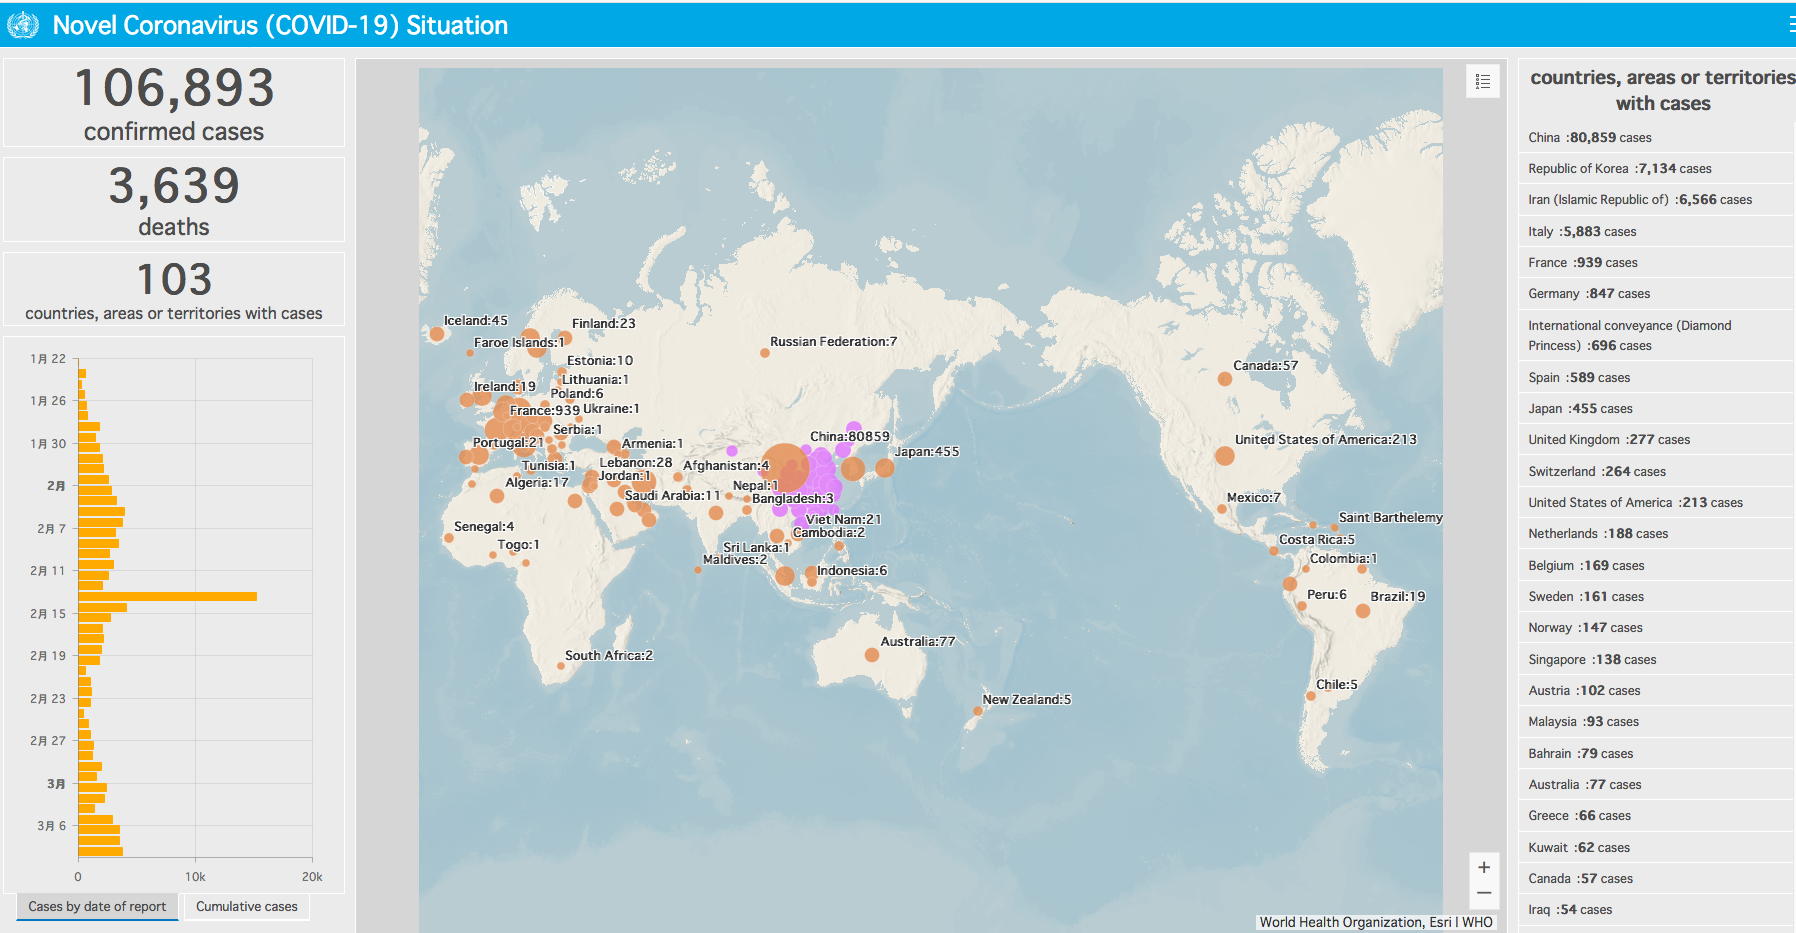1796x933 pixels.
Task: Zoom out of the map with minus button
Action: coord(1484,893)
